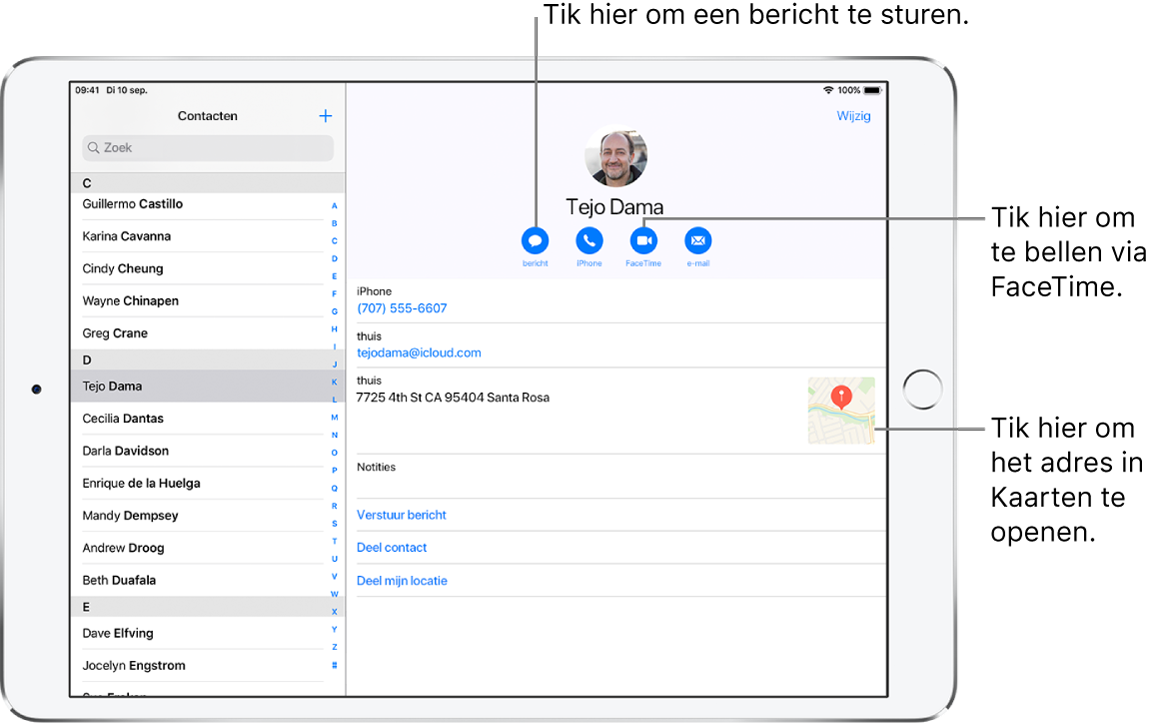The height and width of the screenshot is (724, 1154).
Task: Tap the iPhone call icon
Action: tap(589, 241)
